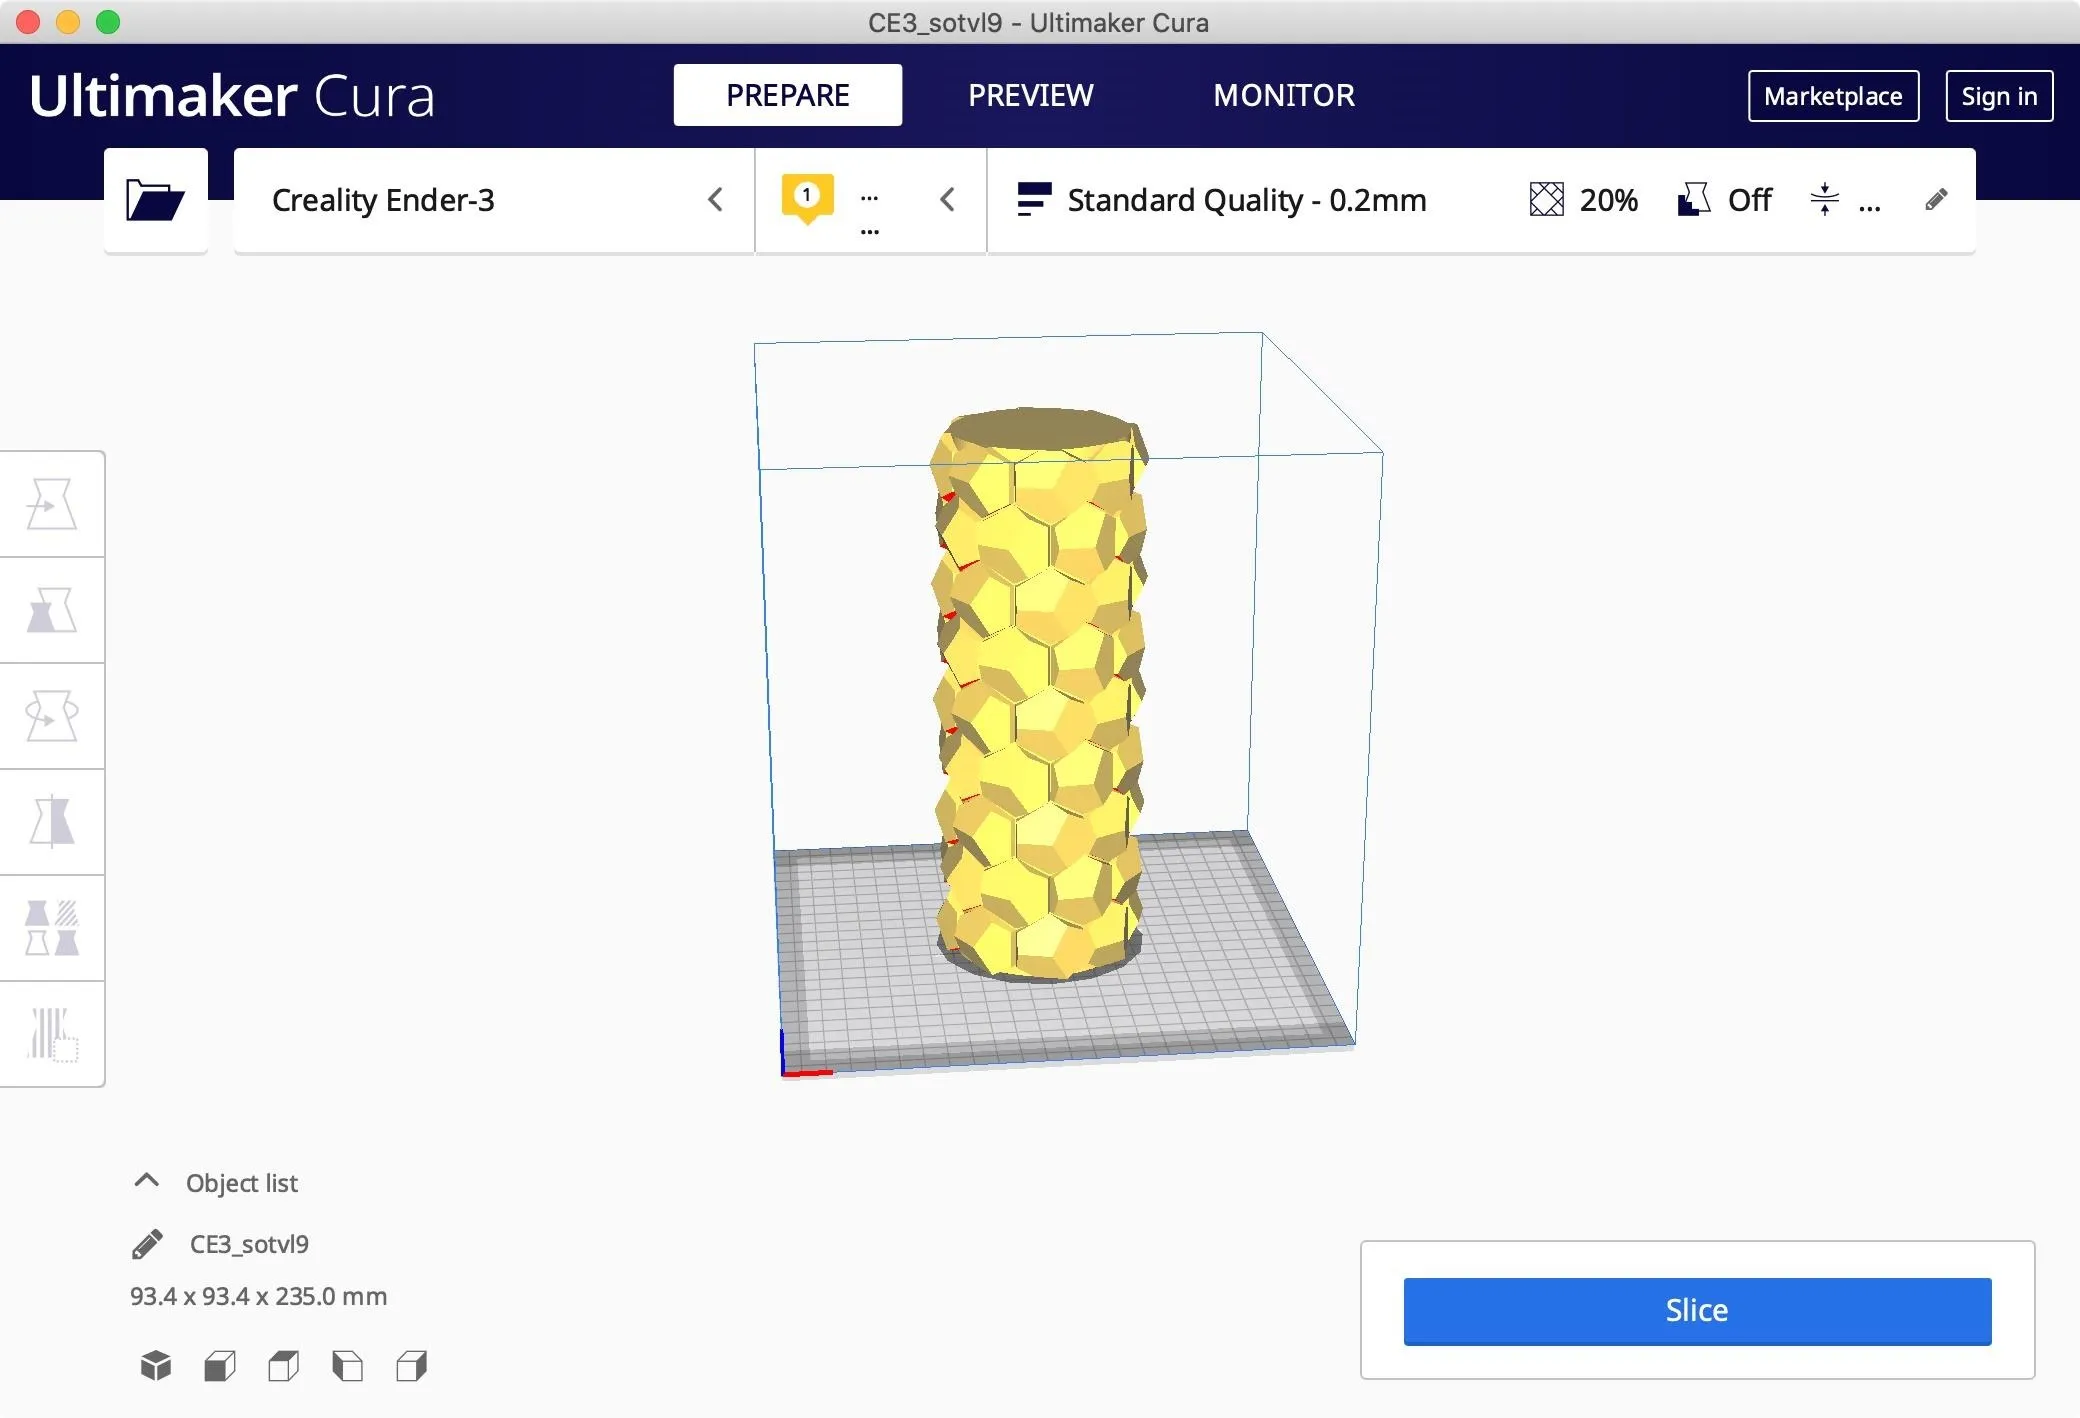Collapse the Object list panel
The width and height of the screenshot is (2080, 1418).
146,1181
